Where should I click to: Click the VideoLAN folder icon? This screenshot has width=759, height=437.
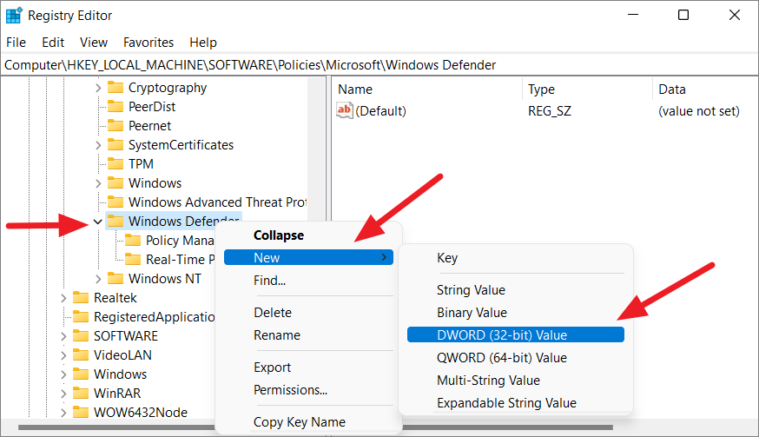(80, 355)
